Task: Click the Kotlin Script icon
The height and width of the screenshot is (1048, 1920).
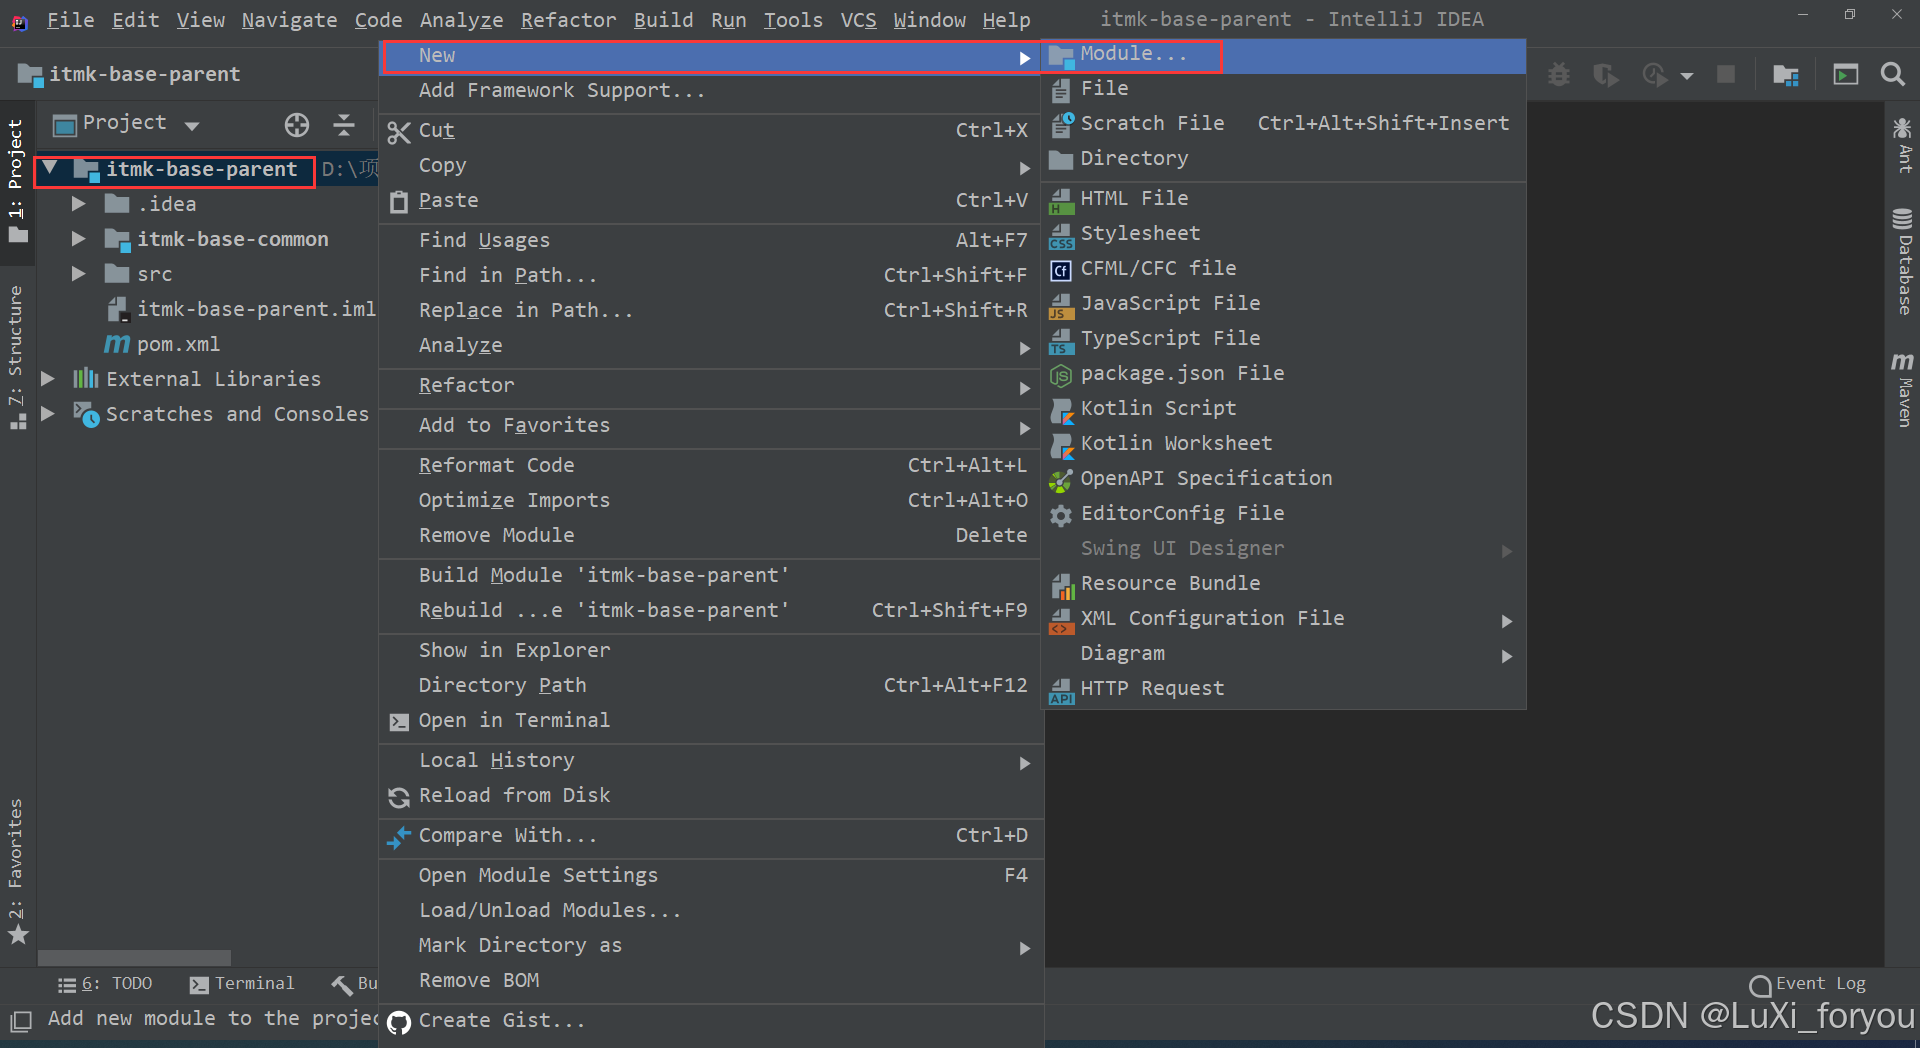Action: coord(1062,410)
